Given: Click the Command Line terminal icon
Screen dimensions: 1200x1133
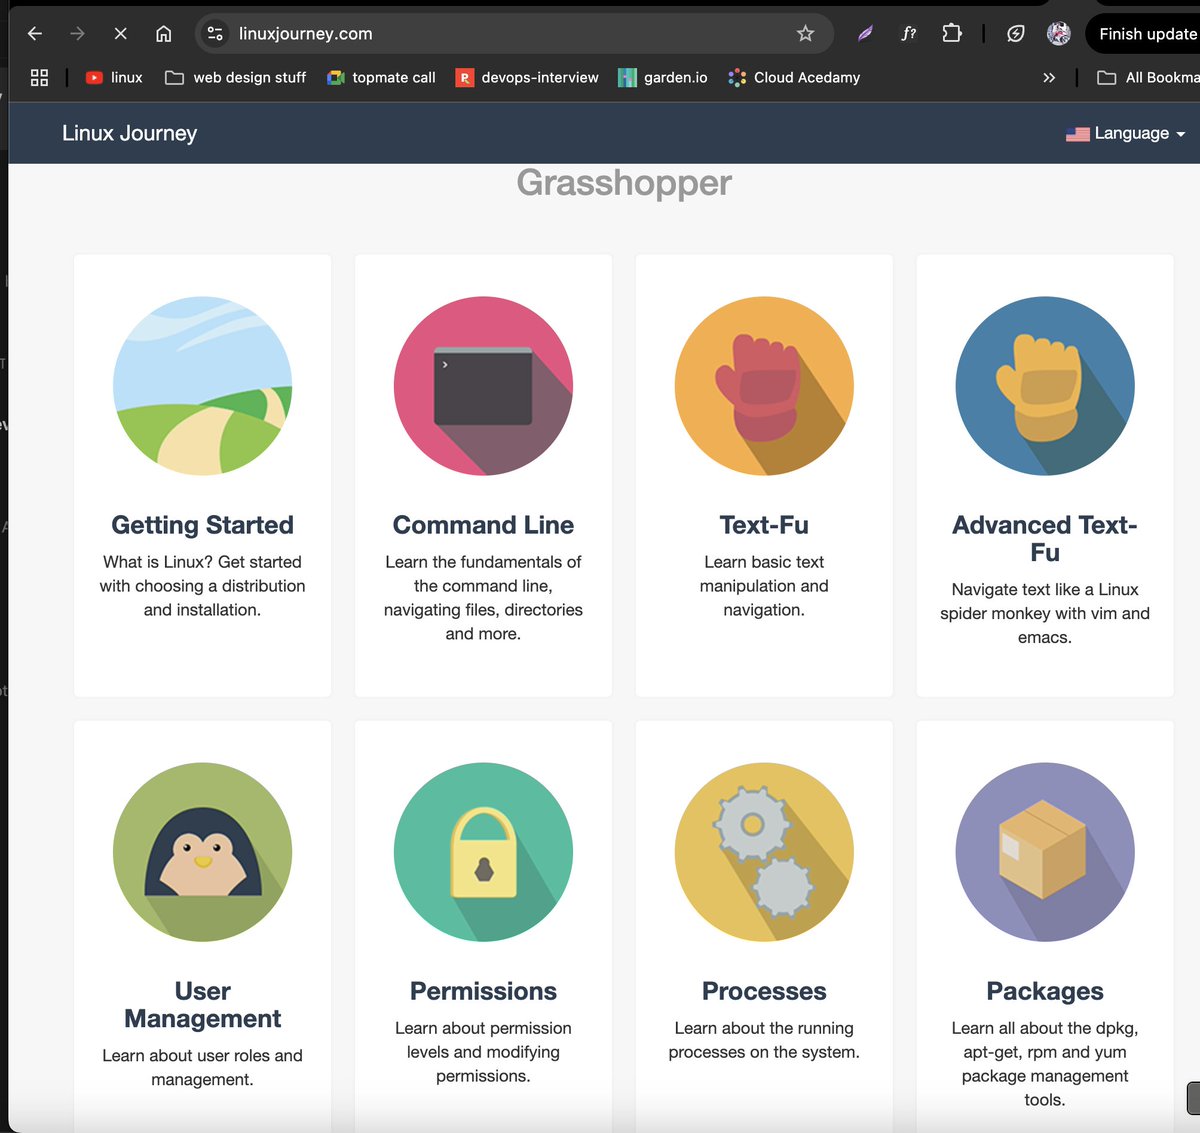Looking at the screenshot, I should pyautogui.click(x=483, y=385).
